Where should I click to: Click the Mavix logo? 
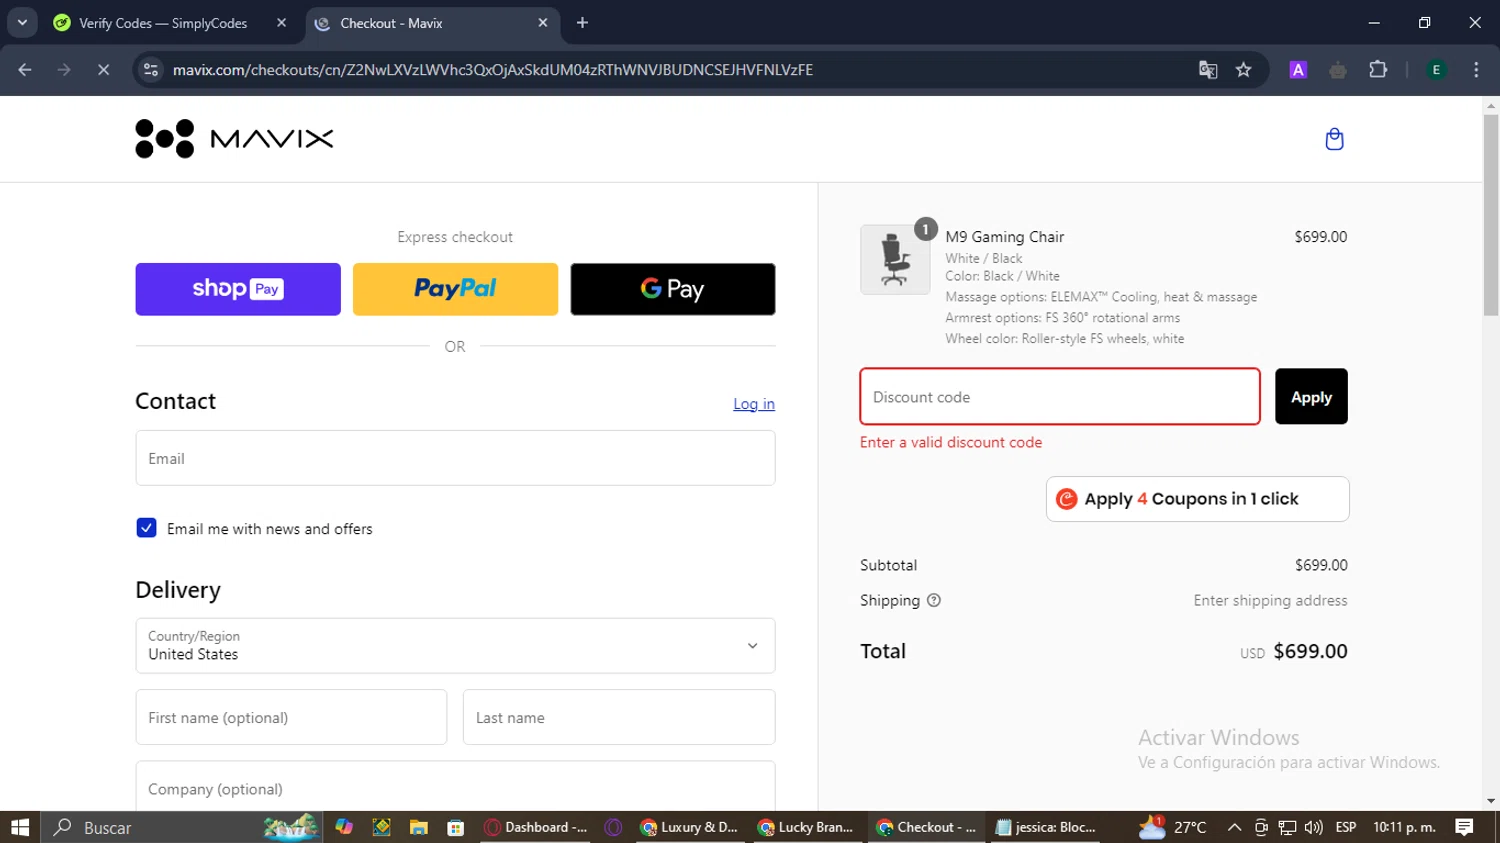[234, 139]
